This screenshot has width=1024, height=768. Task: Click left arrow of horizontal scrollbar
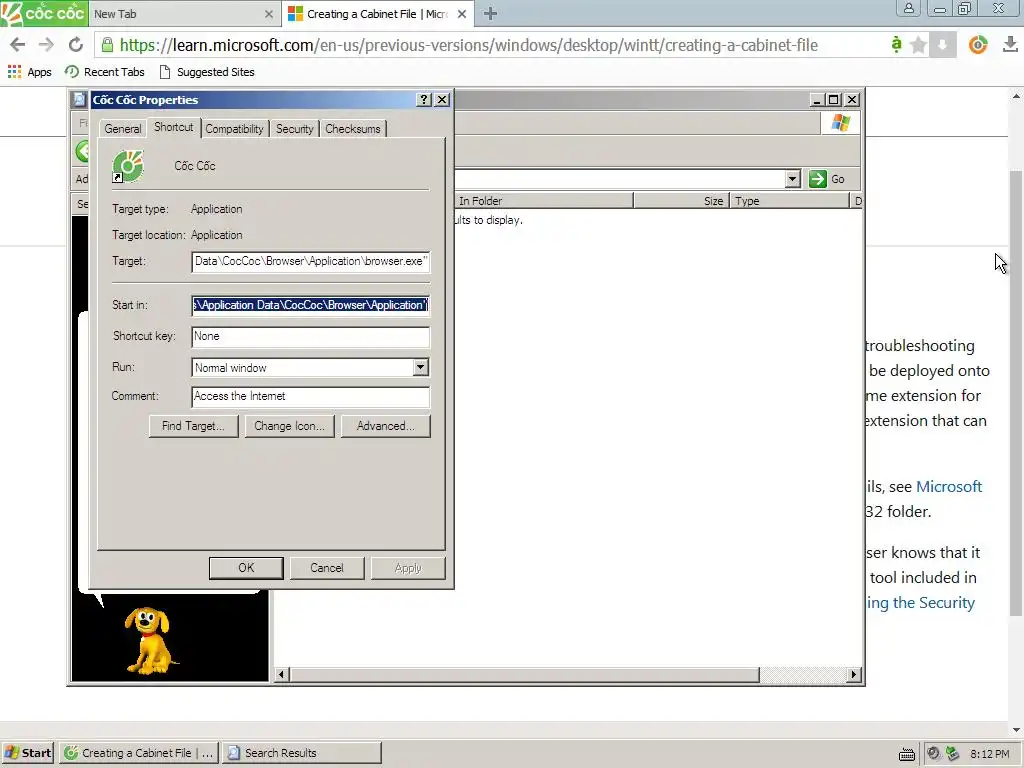[x=281, y=675]
